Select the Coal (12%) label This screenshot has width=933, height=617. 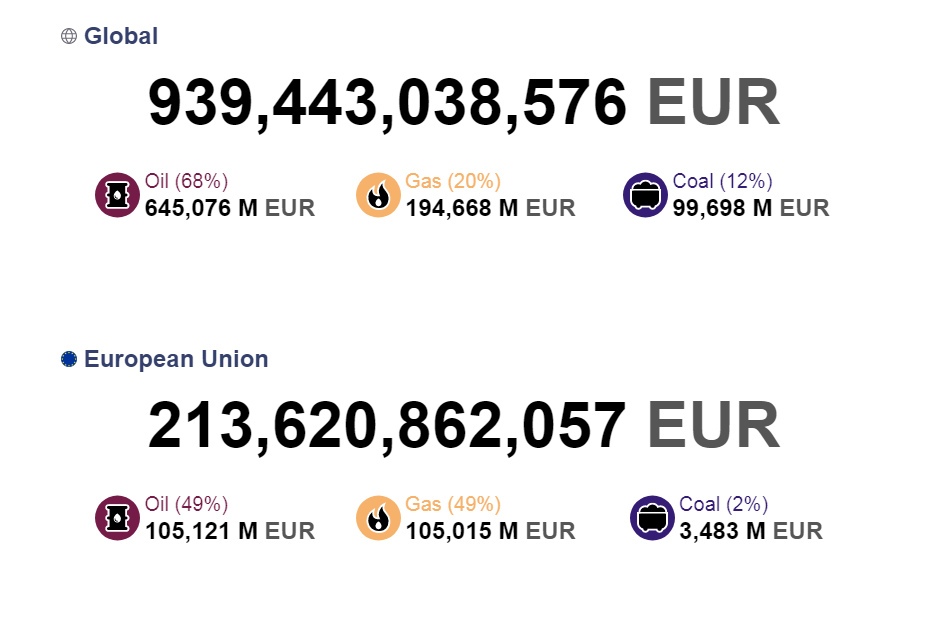tap(723, 181)
